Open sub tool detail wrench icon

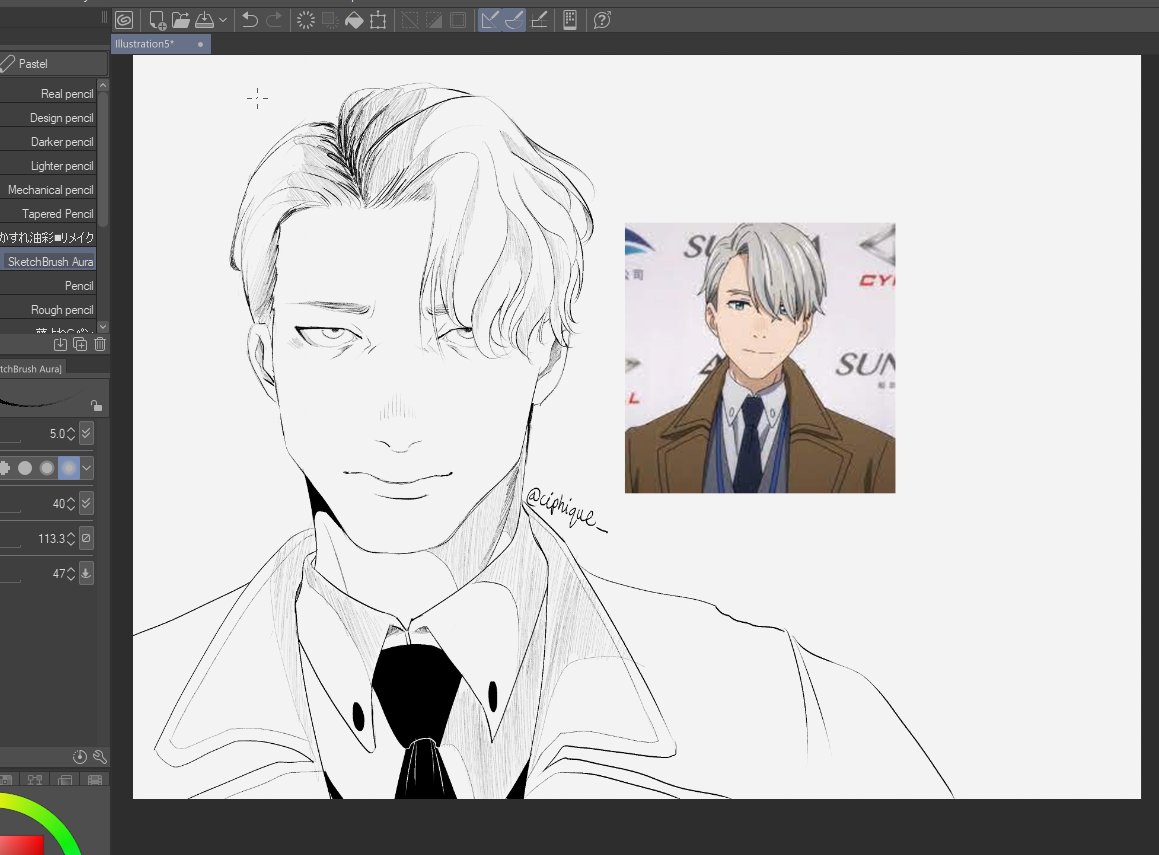coord(101,757)
